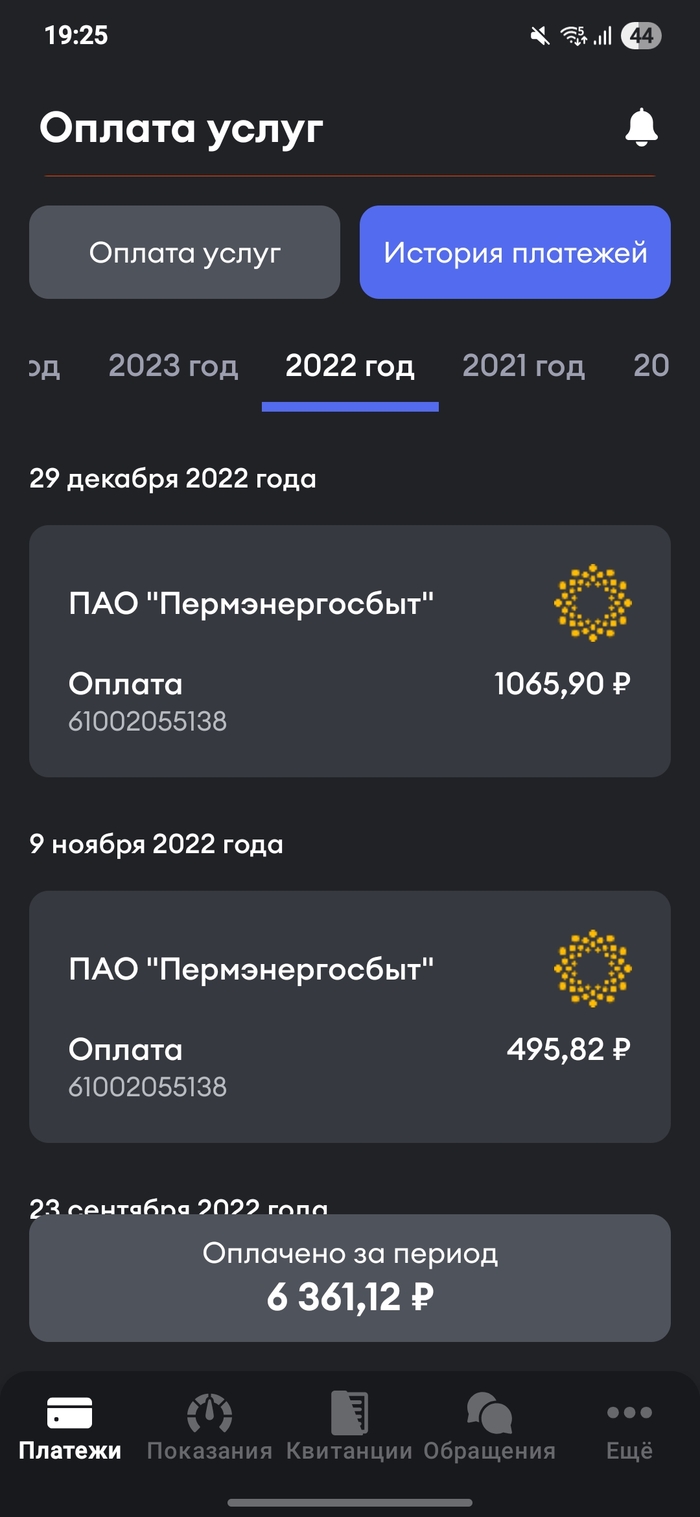Select the 2021 год tab
This screenshot has width=700, height=1517.
(523, 366)
